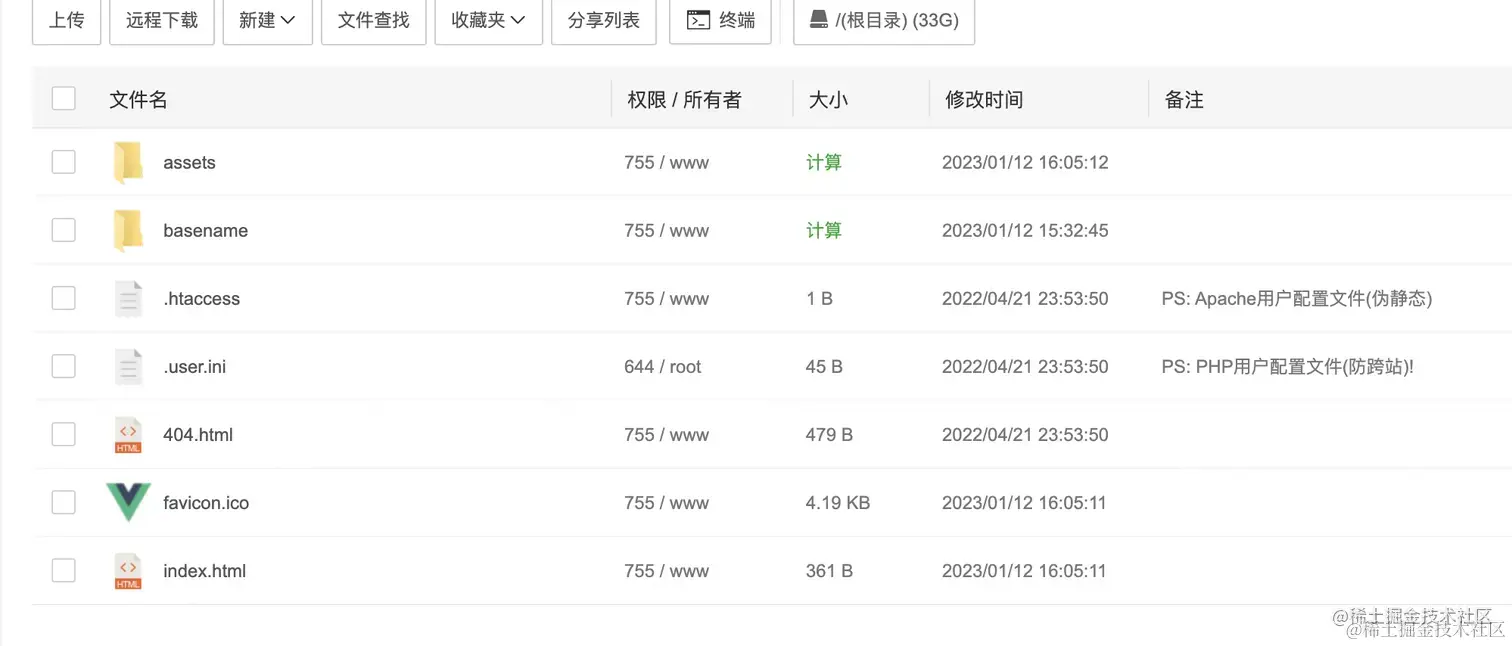Click the 404.html file name
Image resolution: width=1512 pixels, height=646 pixels.
pyautogui.click(x=198, y=435)
